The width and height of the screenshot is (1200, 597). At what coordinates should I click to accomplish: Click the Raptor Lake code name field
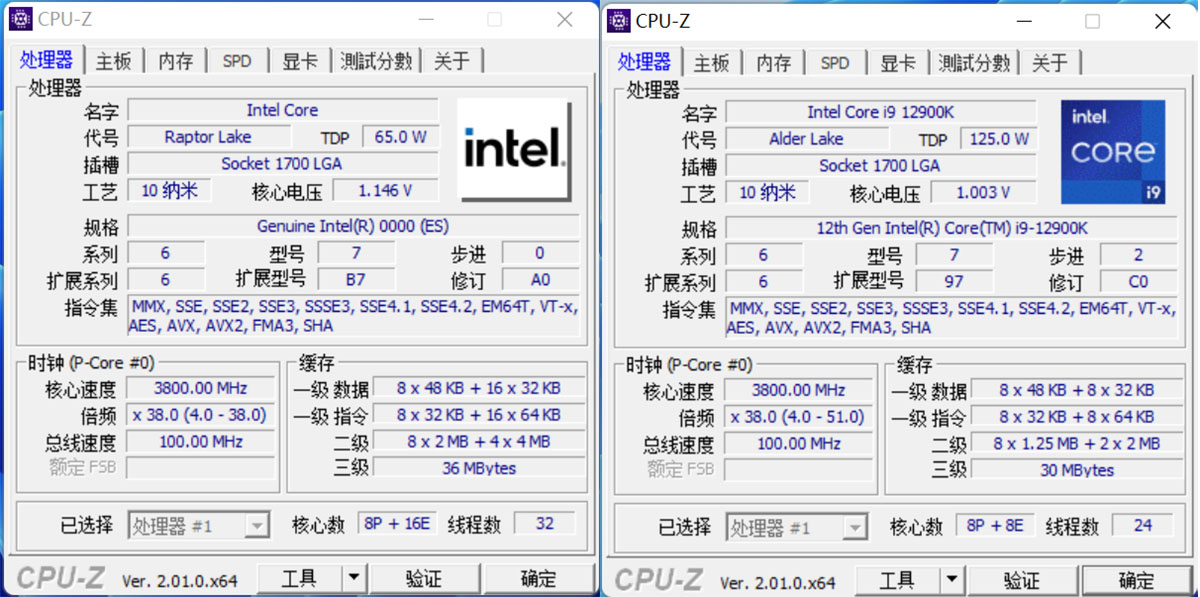tap(208, 137)
